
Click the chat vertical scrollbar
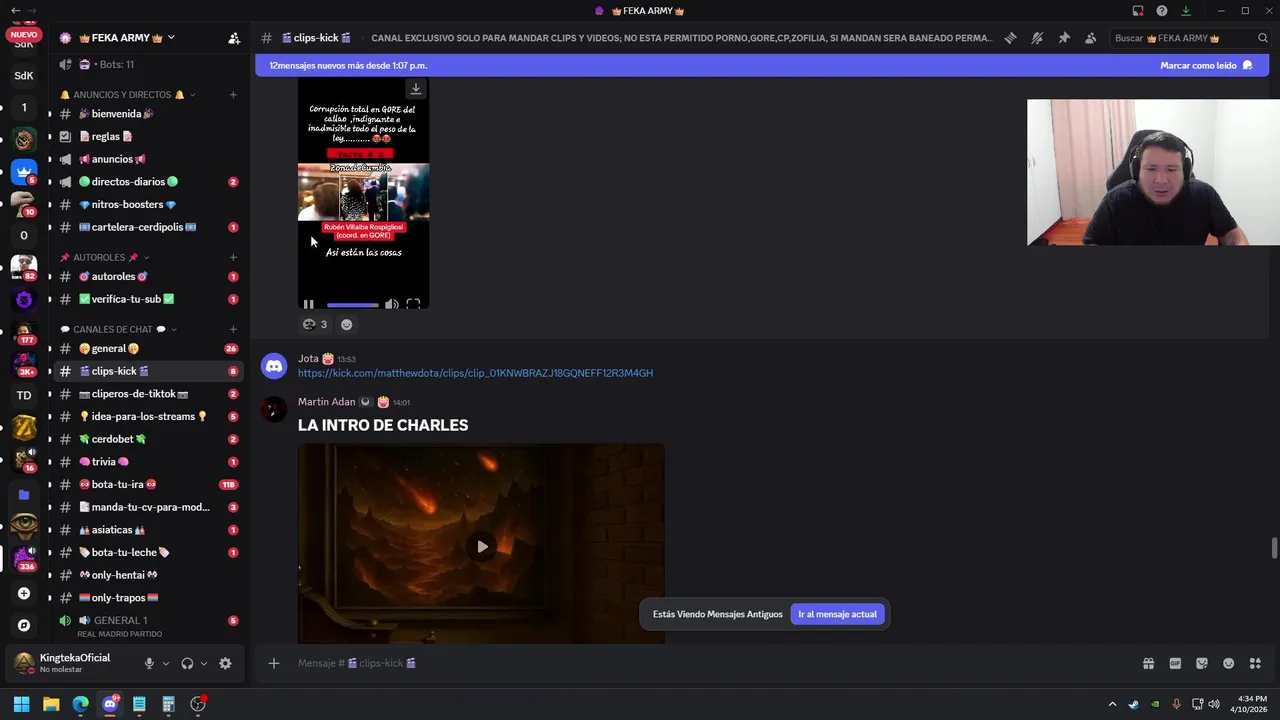tap(1274, 549)
